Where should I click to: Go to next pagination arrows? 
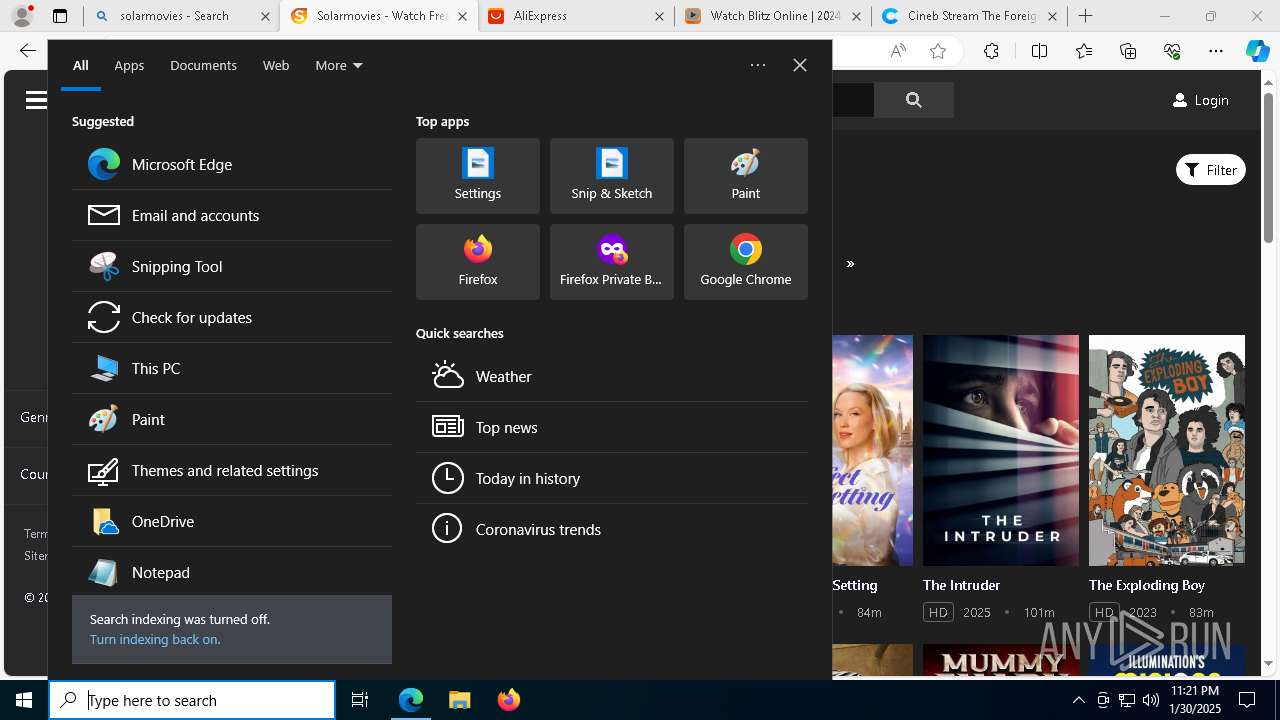coord(851,264)
